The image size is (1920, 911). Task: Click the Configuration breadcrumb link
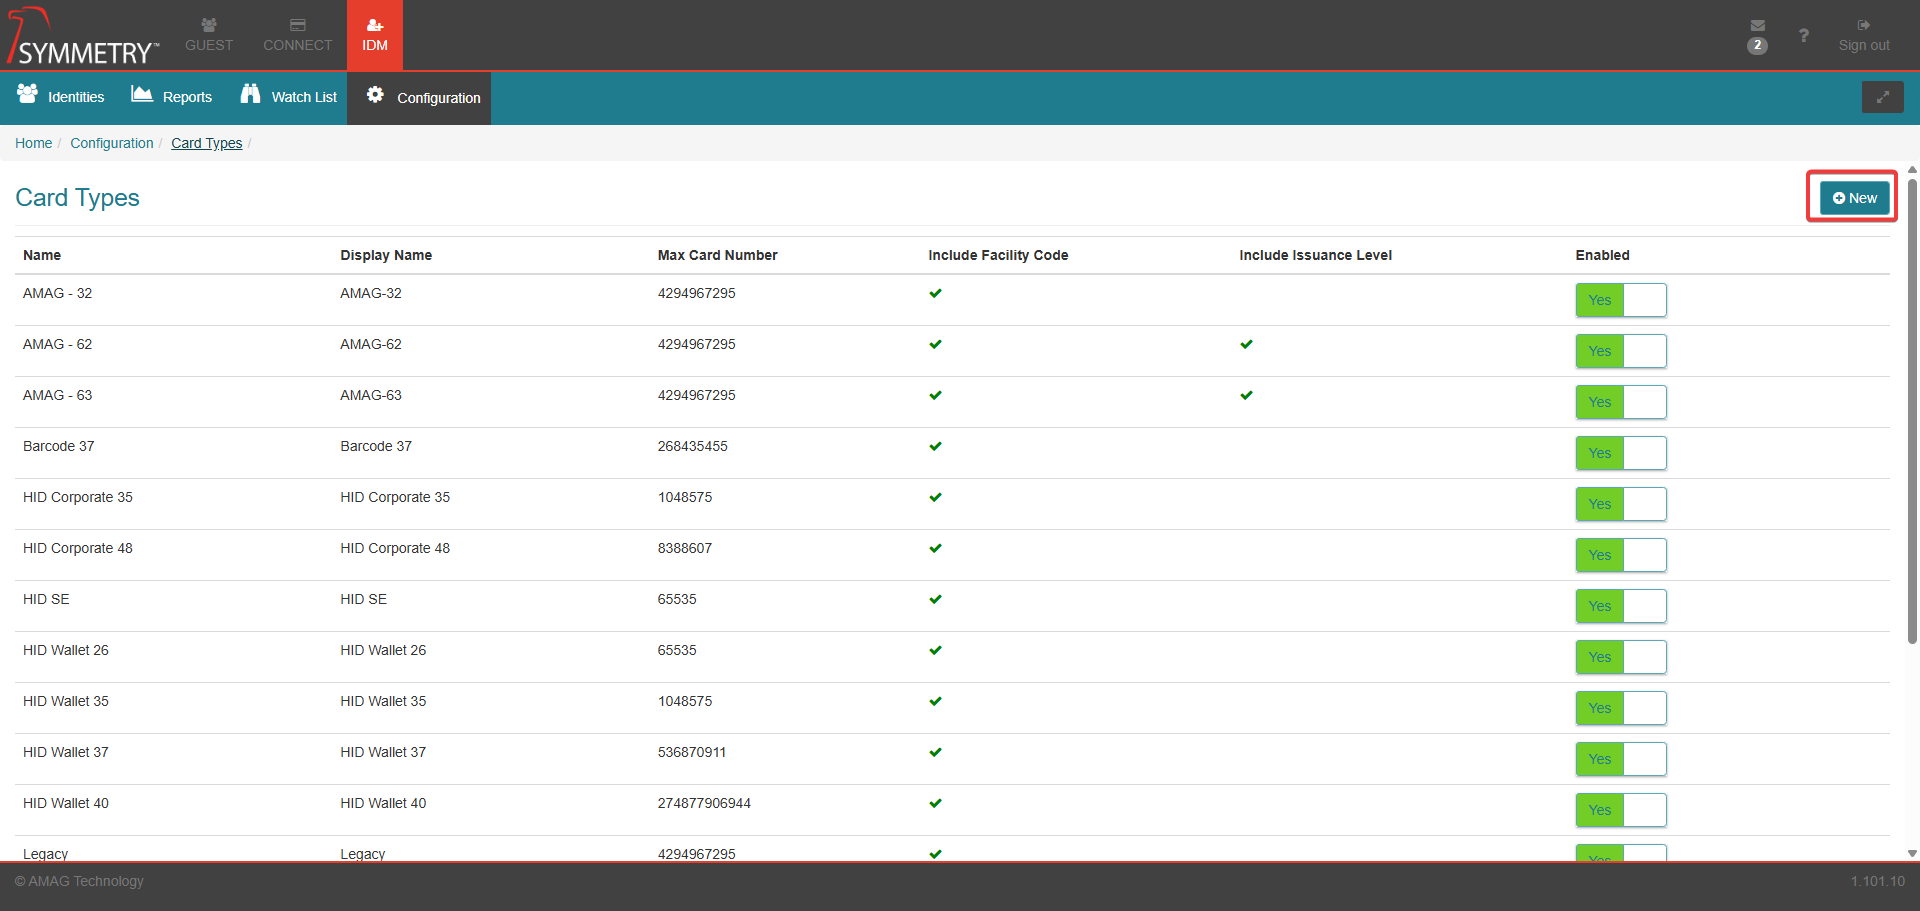[x=111, y=143]
